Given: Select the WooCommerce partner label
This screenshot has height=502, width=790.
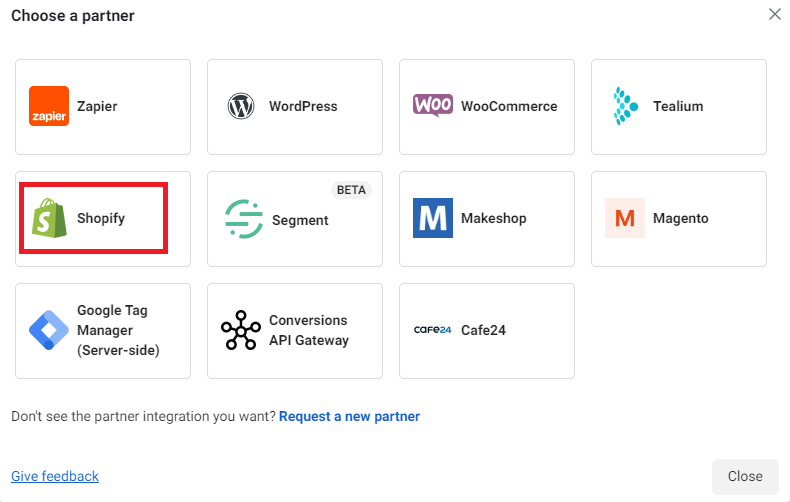Looking at the screenshot, I should pos(509,106).
